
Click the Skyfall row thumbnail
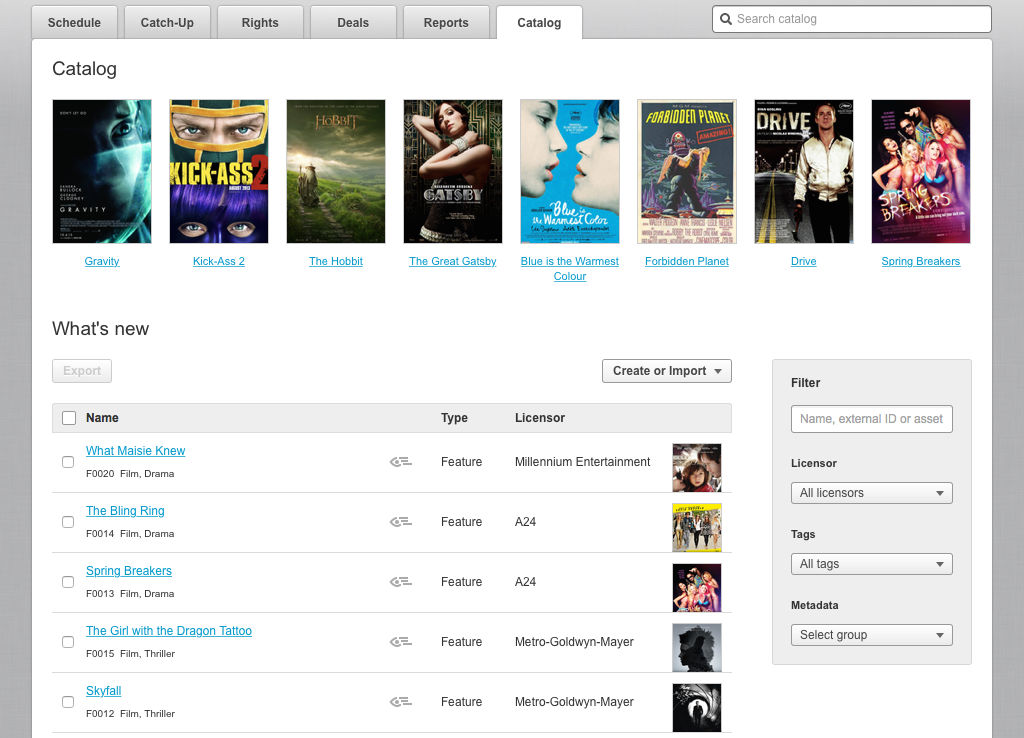(697, 708)
